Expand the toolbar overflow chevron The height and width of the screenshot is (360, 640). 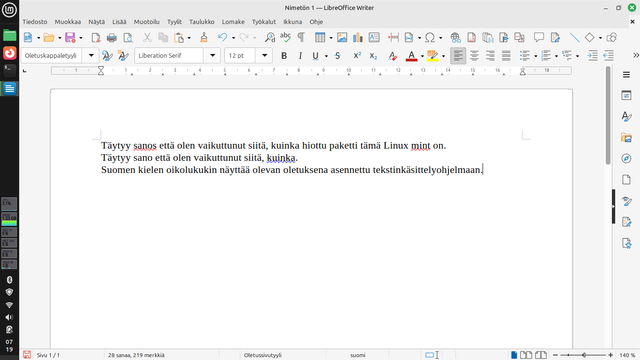[x=636, y=56]
